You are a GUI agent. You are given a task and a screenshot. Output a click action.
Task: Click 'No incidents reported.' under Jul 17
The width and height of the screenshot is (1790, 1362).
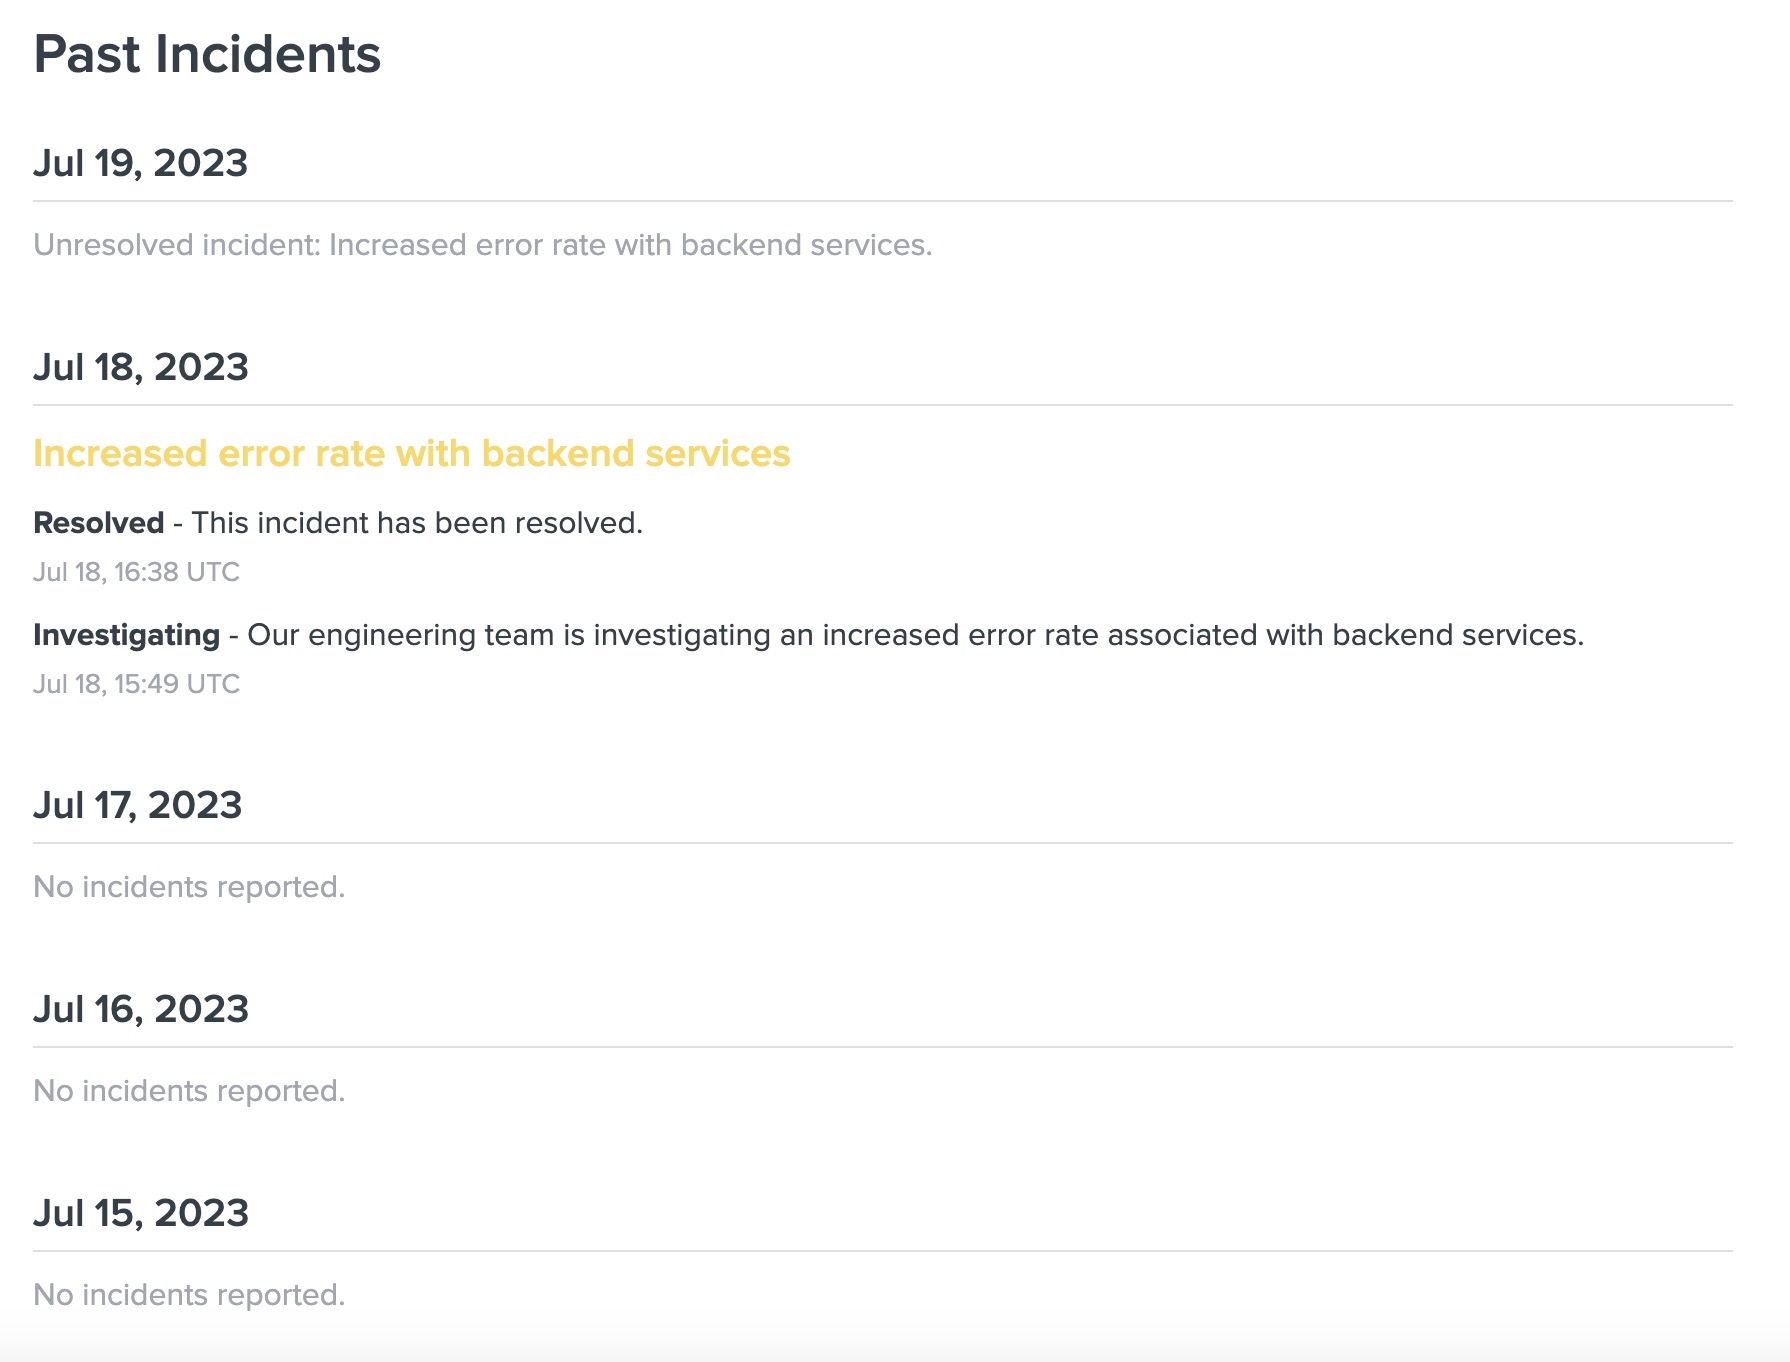189,887
